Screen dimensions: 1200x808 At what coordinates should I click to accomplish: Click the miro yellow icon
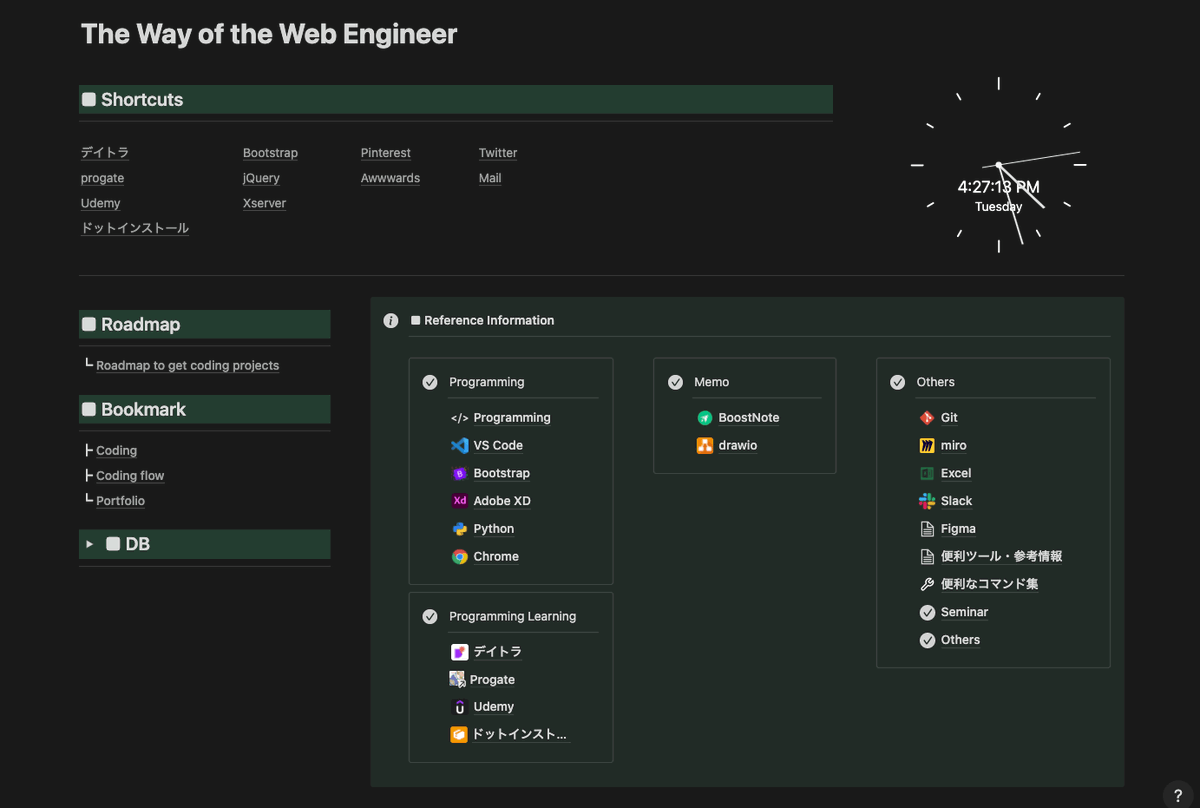point(927,446)
